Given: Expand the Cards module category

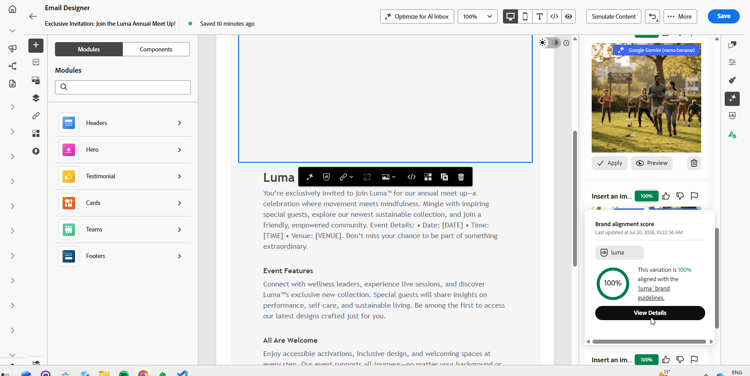Looking at the screenshot, I should (x=123, y=203).
